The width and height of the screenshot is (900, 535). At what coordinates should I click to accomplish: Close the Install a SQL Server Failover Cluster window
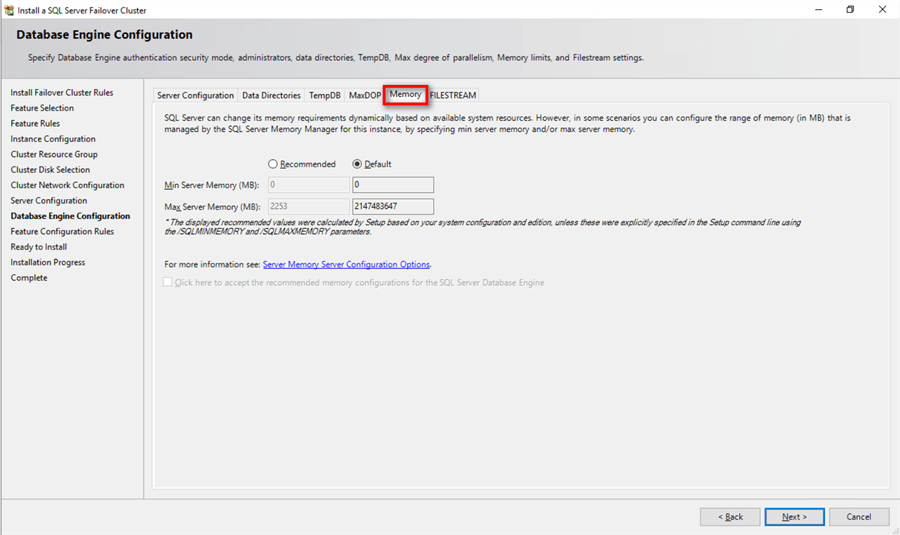pos(882,10)
